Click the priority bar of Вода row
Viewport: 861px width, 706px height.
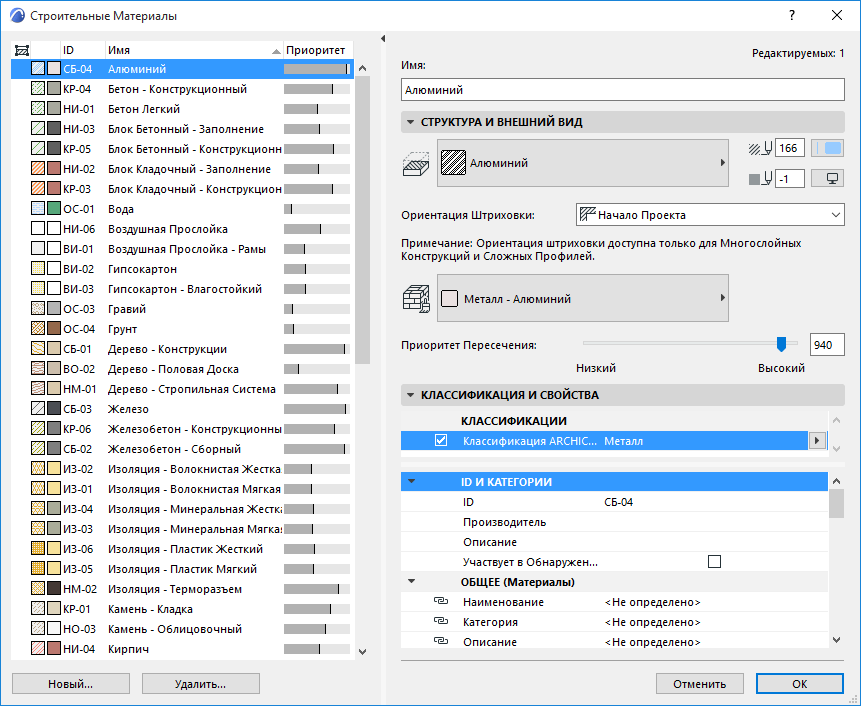click(317, 209)
